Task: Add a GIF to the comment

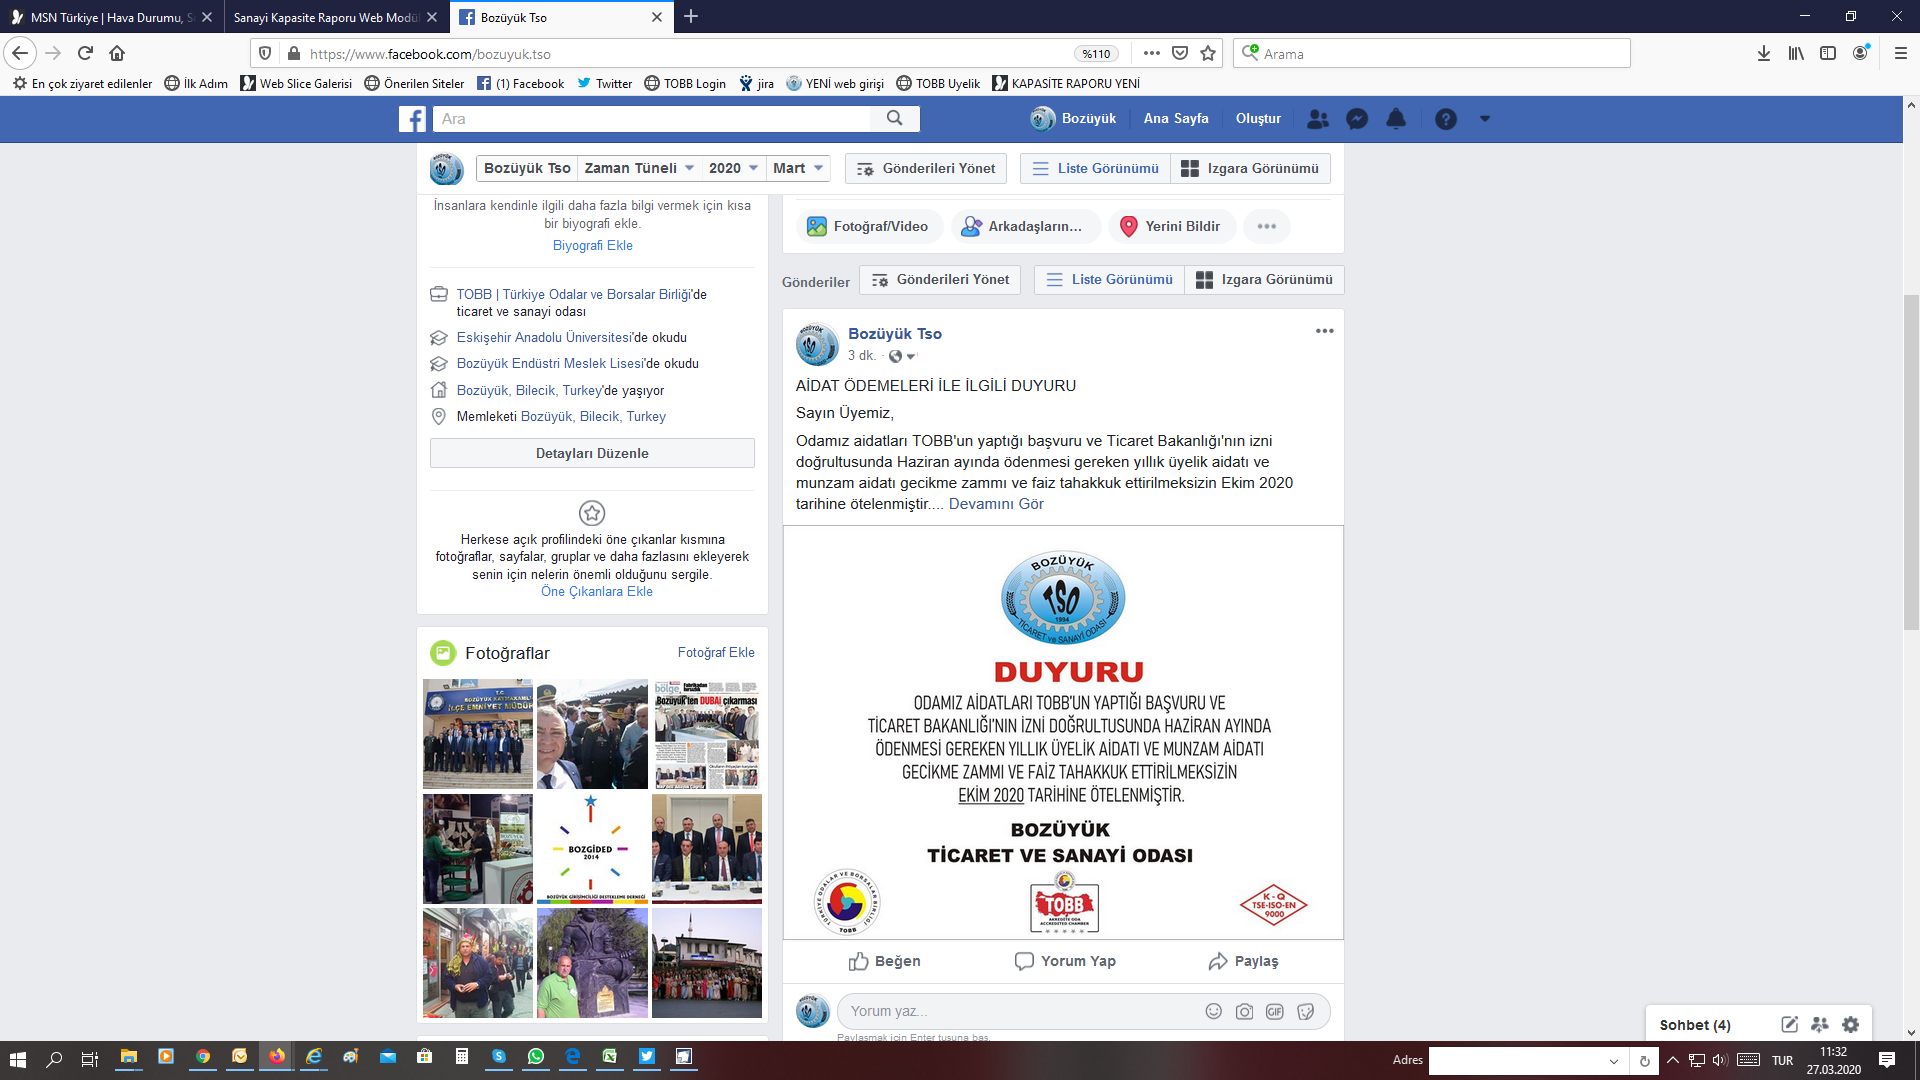Action: (1274, 1011)
